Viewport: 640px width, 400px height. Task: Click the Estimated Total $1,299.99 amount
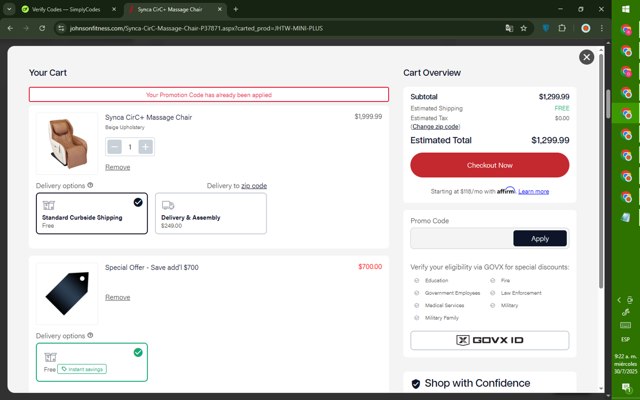coord(550,140)
